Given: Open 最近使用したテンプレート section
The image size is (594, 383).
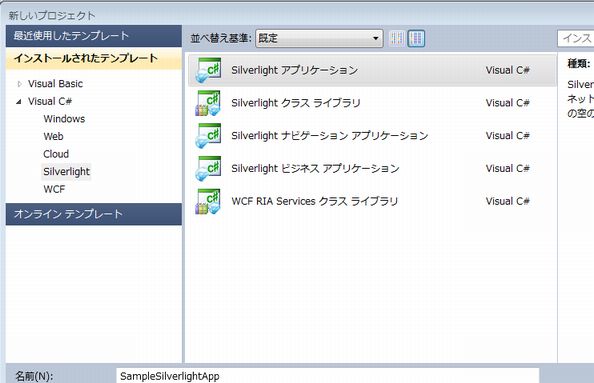Looking at the screenshot, I should click(94, 36).
